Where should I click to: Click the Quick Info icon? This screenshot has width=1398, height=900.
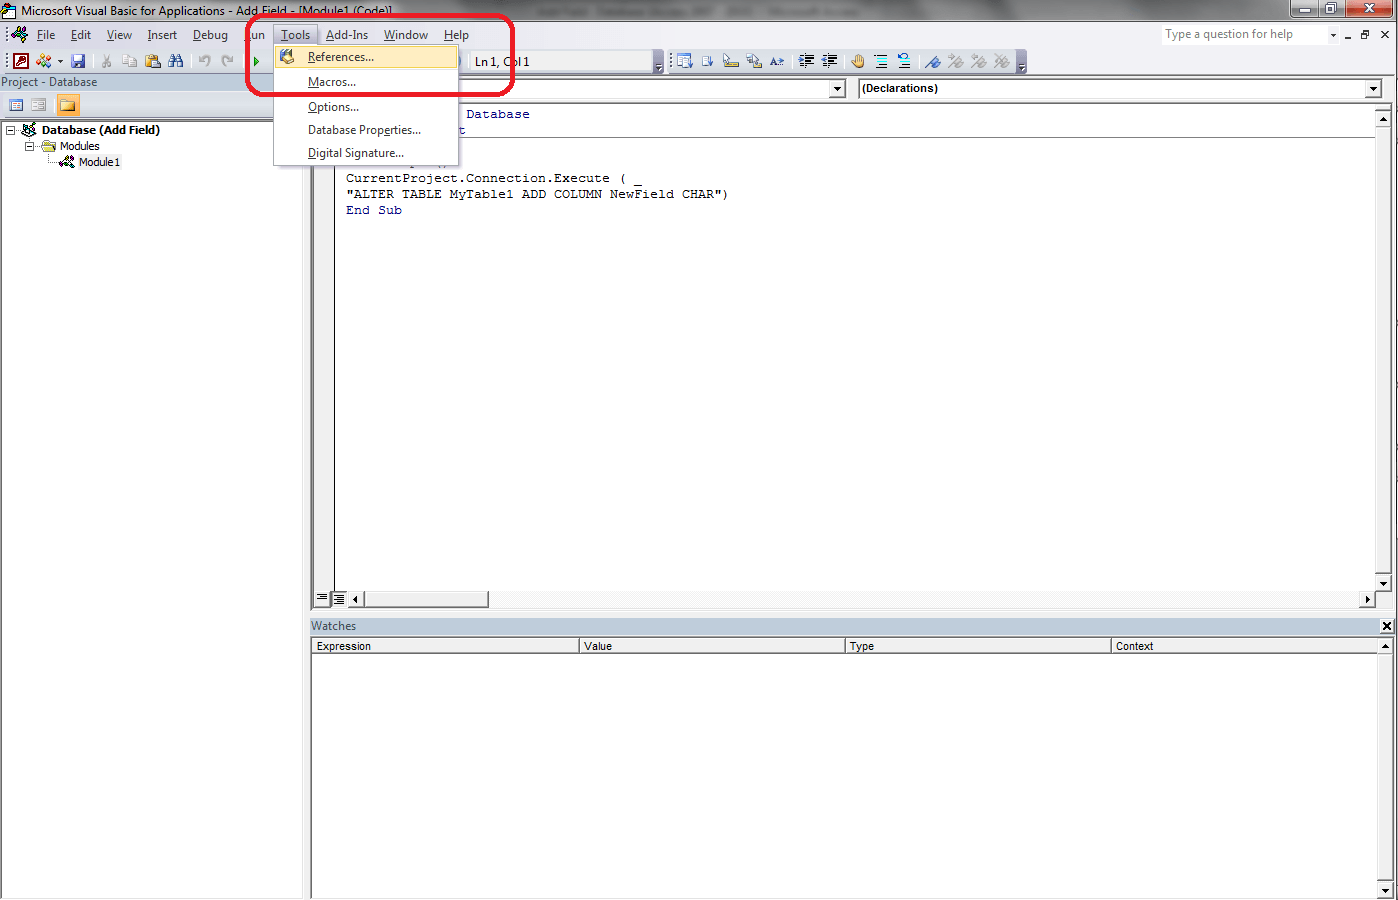731,61
